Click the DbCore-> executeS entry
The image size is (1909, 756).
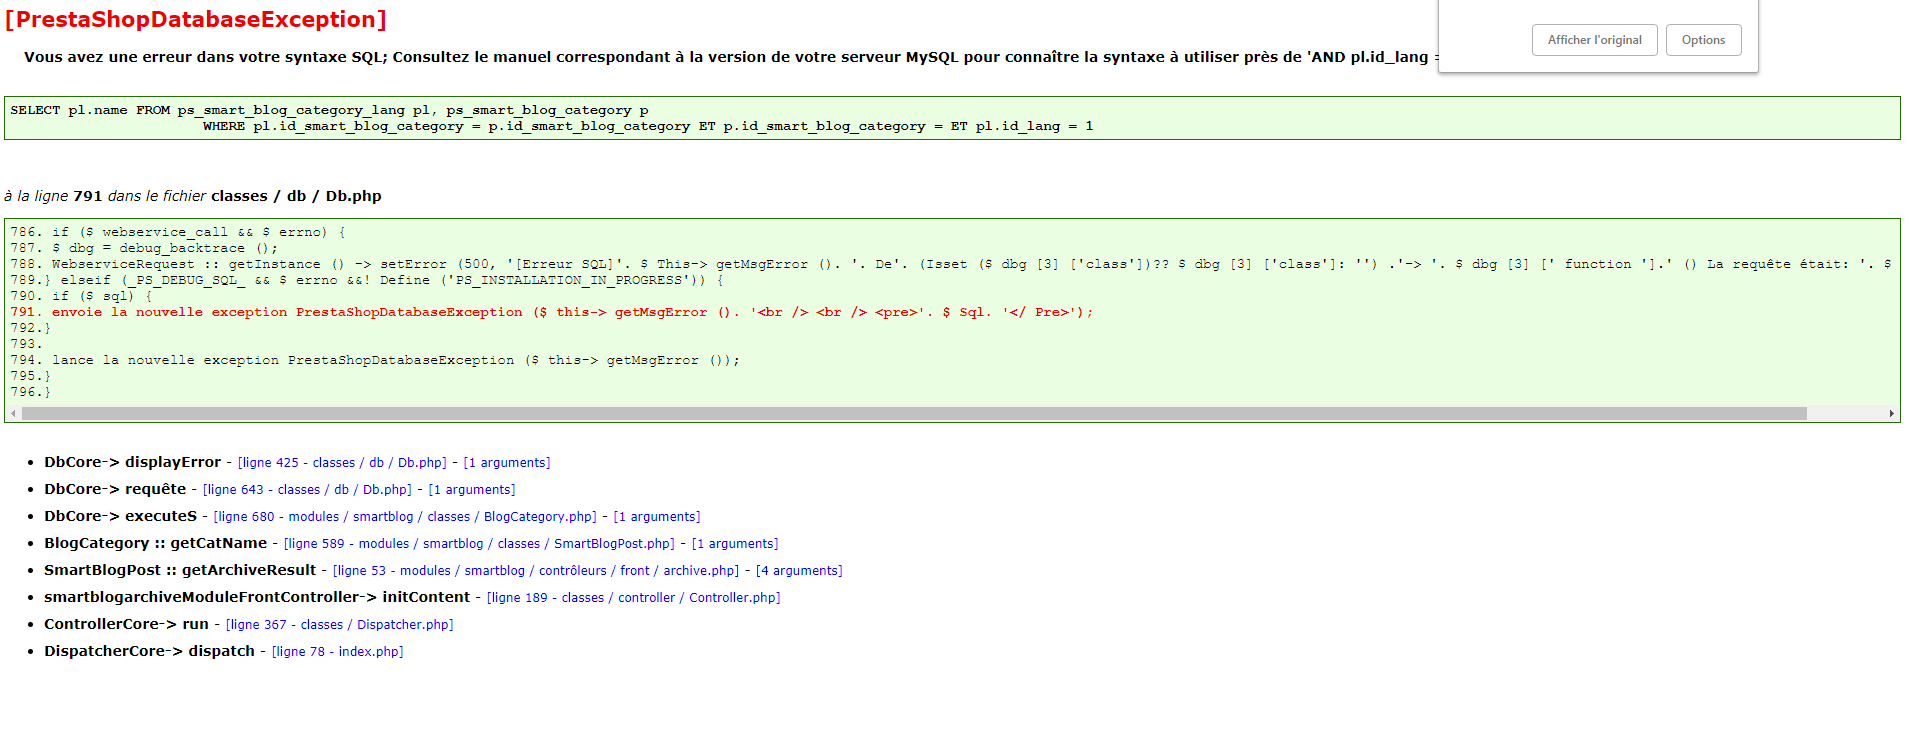[x=120, y=516]
